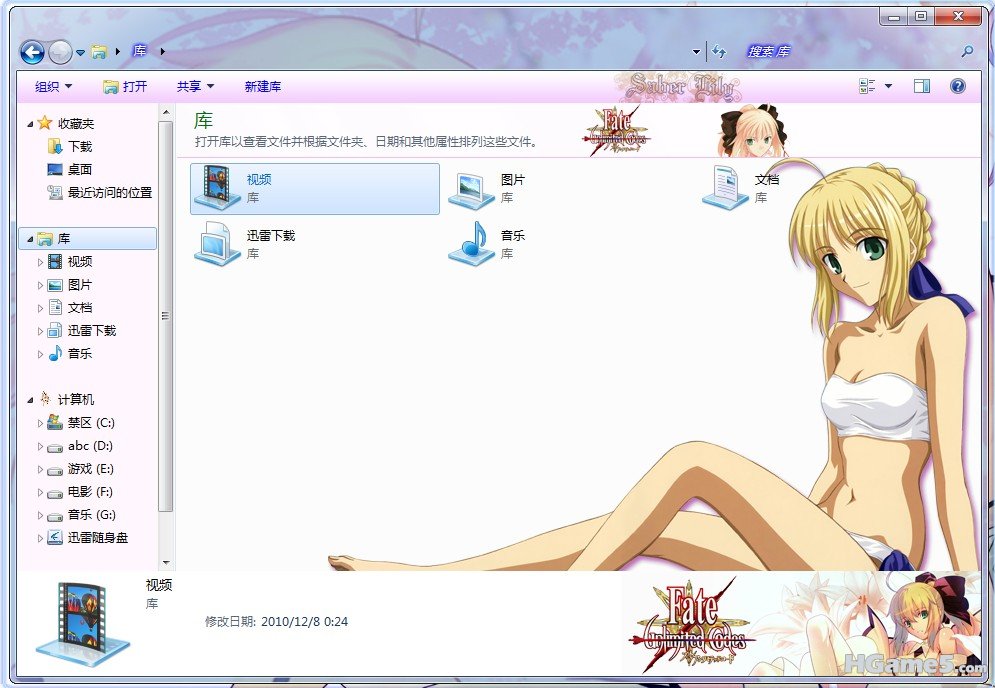The image size is (995, 688).
Task: Click the help question mark icon
Action: click(x=957, y=87)
